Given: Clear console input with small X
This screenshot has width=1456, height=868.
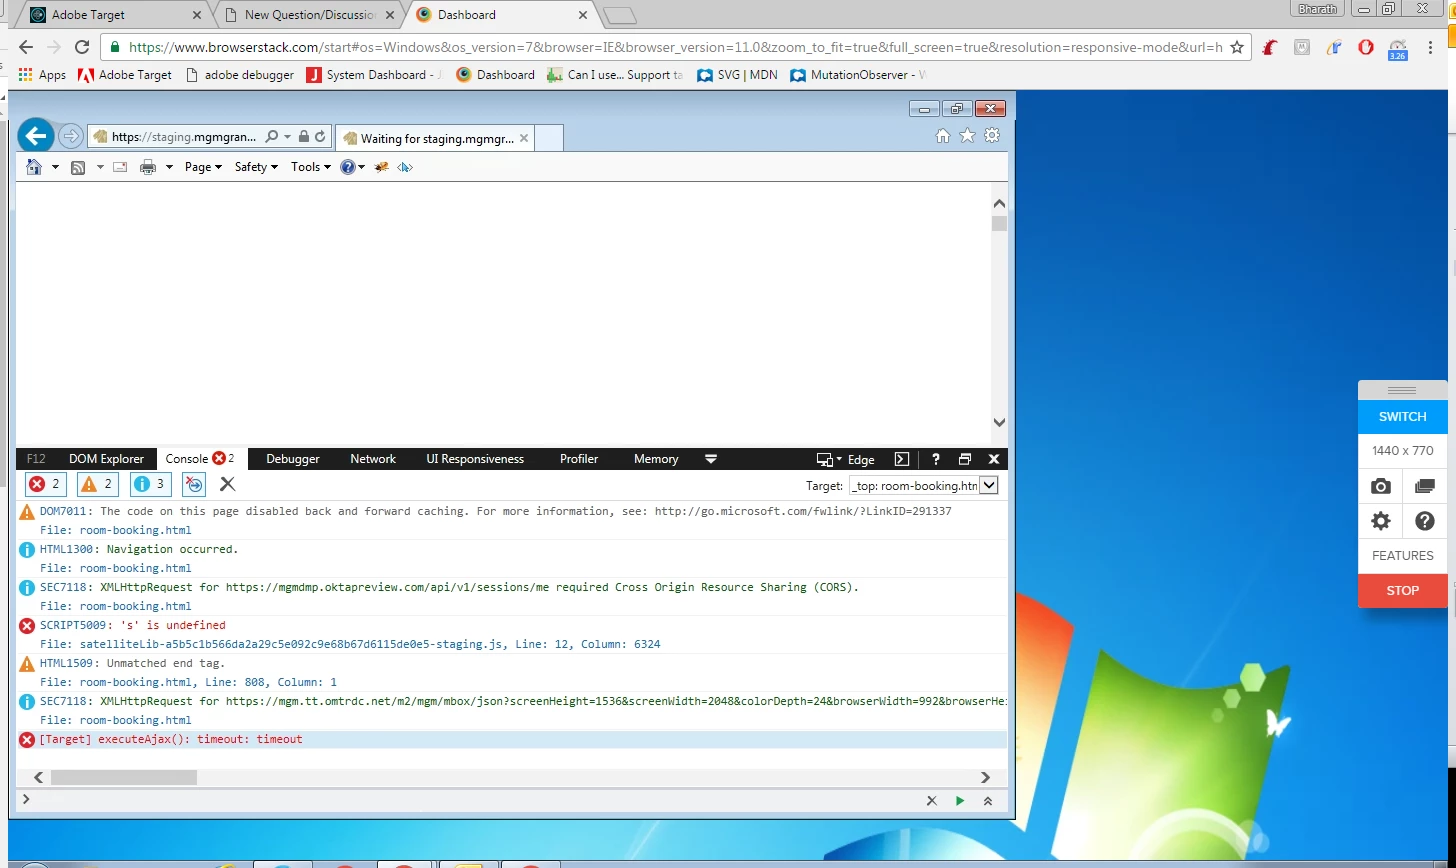Looking at the screenshot, I should (x=931, y=801).
